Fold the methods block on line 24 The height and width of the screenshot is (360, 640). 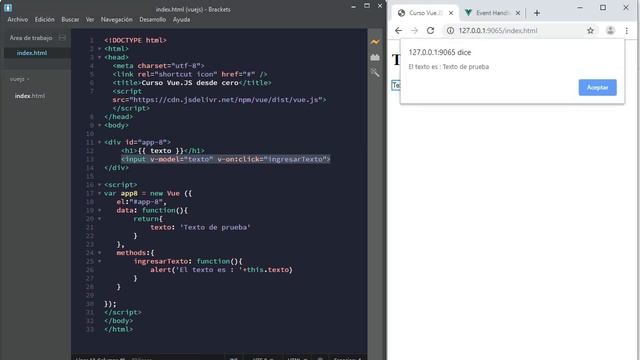(99, 253)
